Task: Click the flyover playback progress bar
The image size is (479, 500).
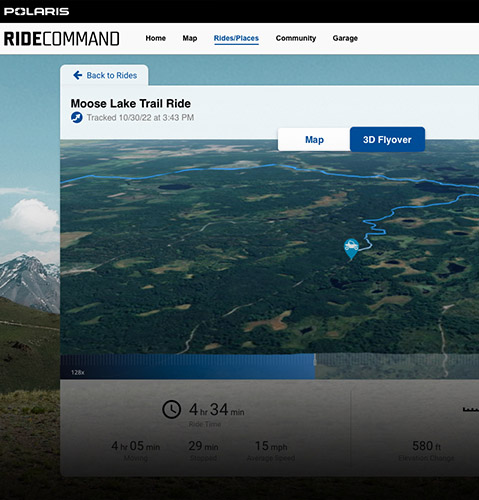Action: [x=269, y=366]
